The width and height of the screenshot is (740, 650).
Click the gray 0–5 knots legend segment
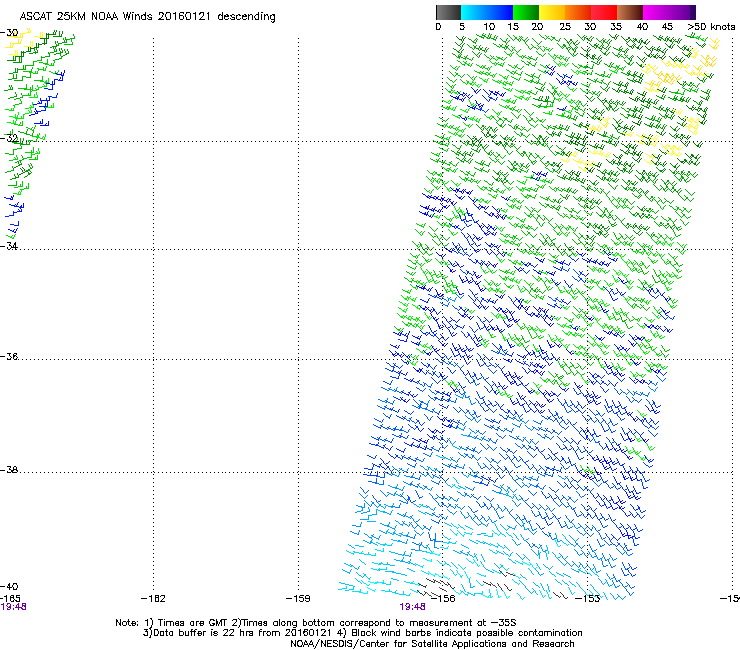pos(448,12)
